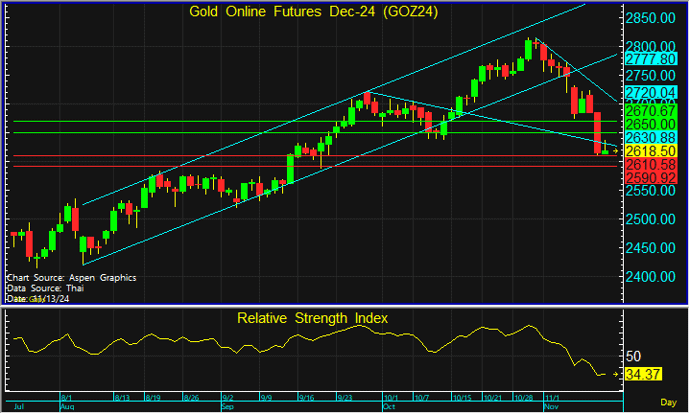The height and width of the screenshot is (414, 690).
Task: Select the red 2590.92 support price tag
Action: (651, 177)
